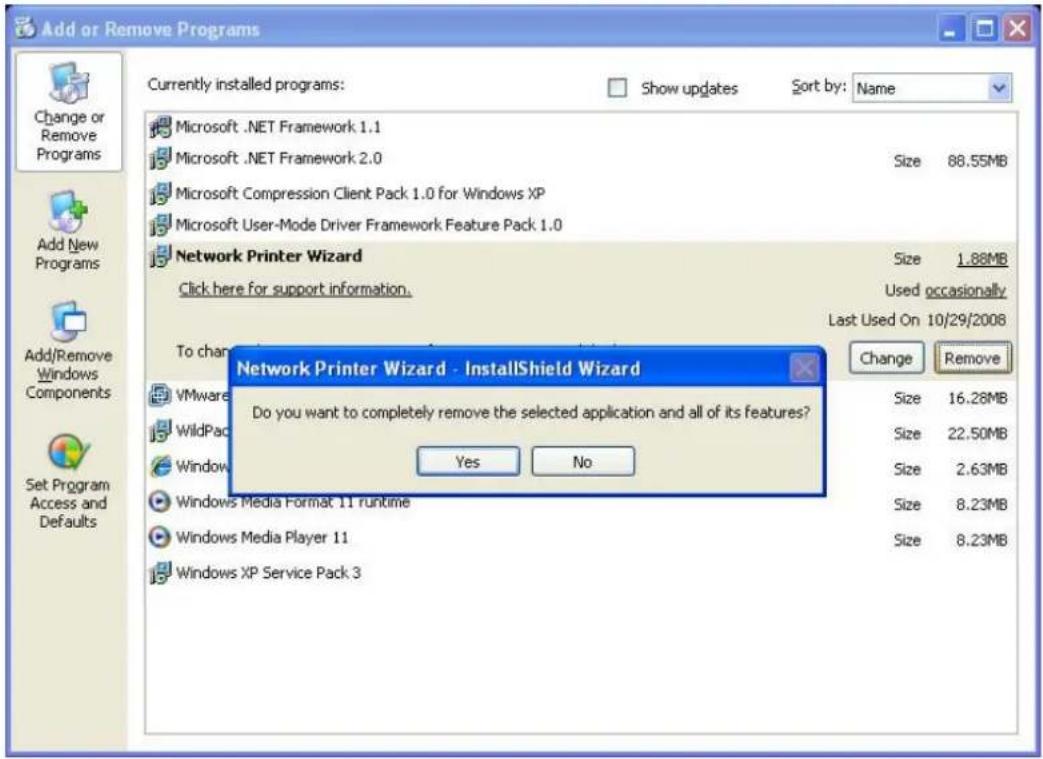Click the 2.63MB size value

point(981,469)
